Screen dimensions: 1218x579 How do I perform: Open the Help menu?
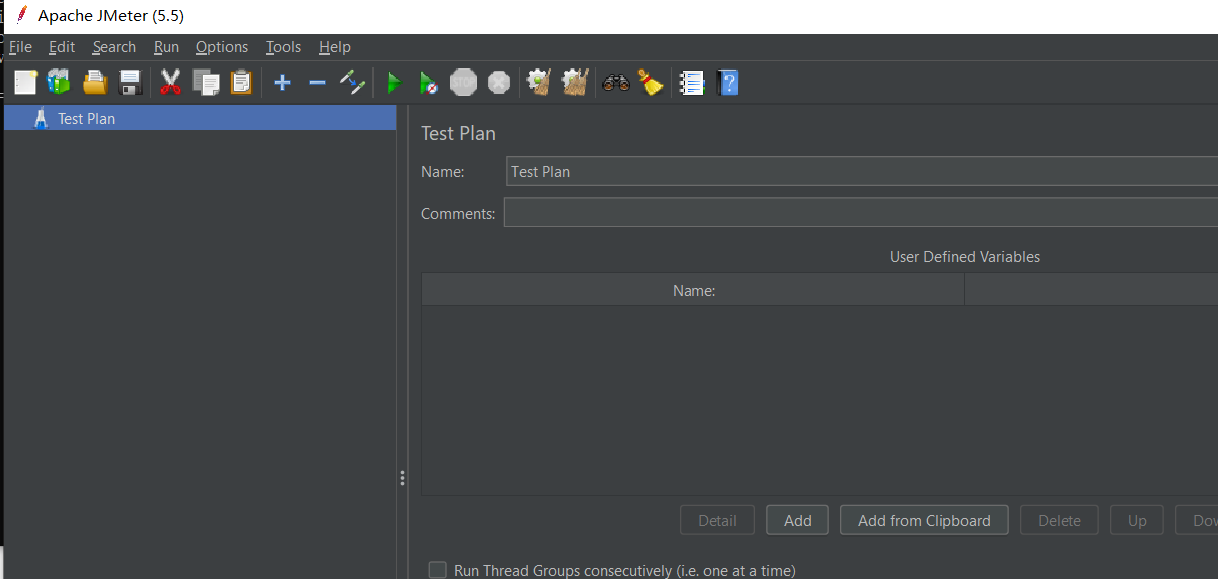point(335,47)
